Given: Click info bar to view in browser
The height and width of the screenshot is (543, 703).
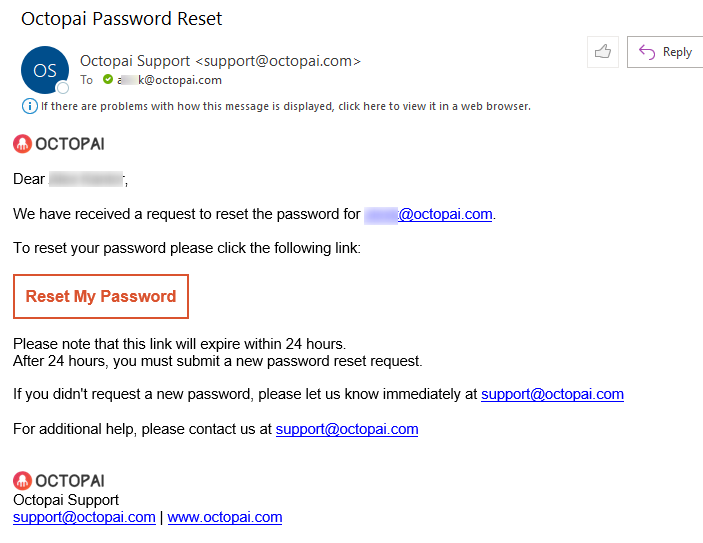Looking at the screenshot, I should 285,106.
